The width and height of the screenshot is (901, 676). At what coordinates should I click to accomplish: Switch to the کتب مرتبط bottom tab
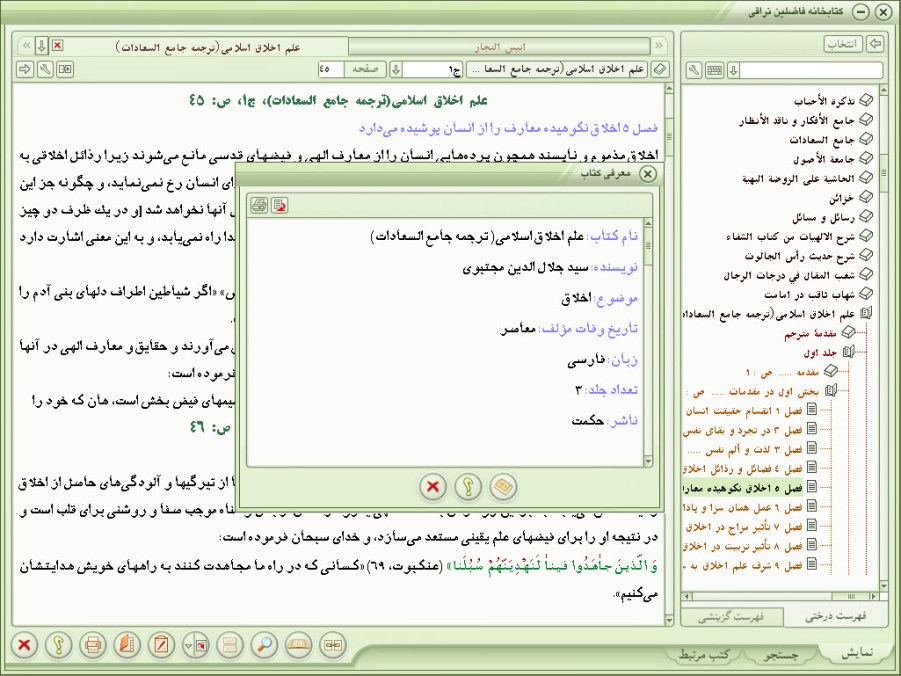pyautogui.click(x=704, y=654)
